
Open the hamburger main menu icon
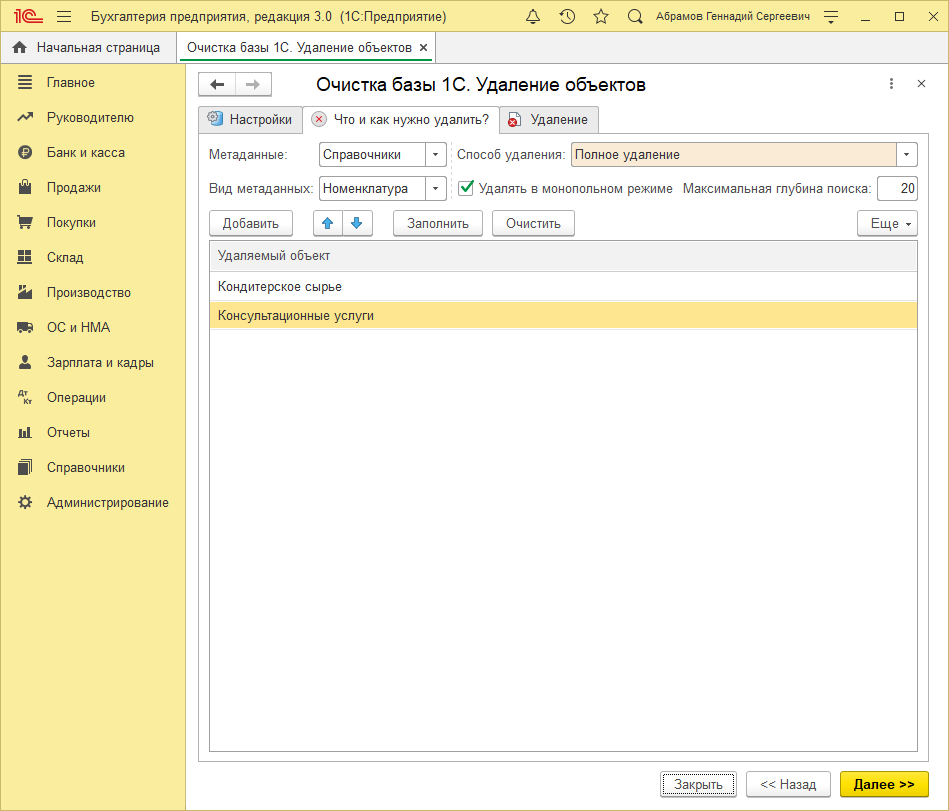click(x=64, y=17)
